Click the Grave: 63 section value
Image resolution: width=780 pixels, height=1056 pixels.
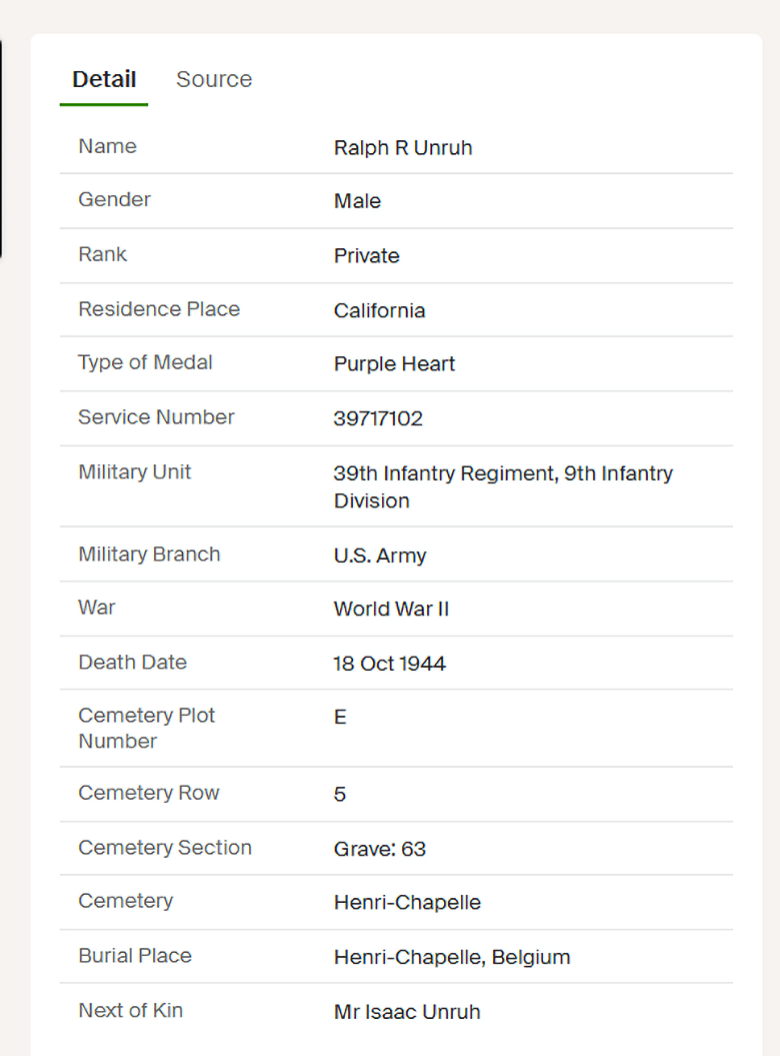point(379,848)
